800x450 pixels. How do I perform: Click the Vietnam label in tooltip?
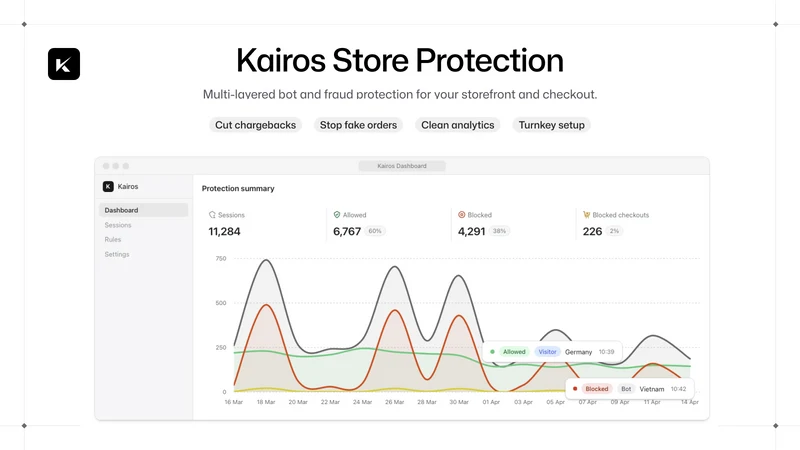652,389
